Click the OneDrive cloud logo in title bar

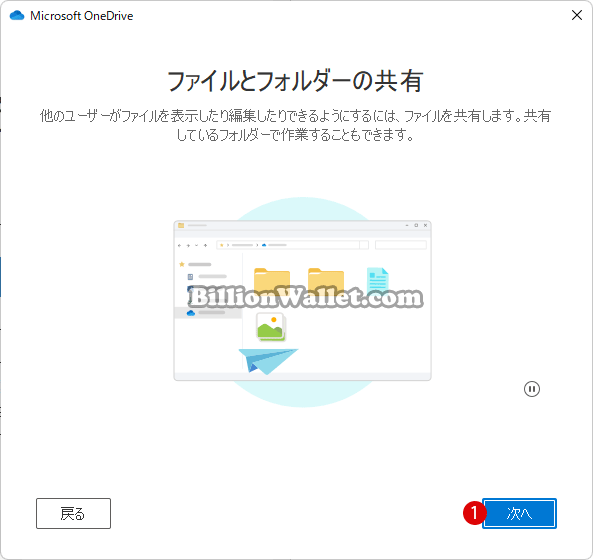click(x=17, y=16)
